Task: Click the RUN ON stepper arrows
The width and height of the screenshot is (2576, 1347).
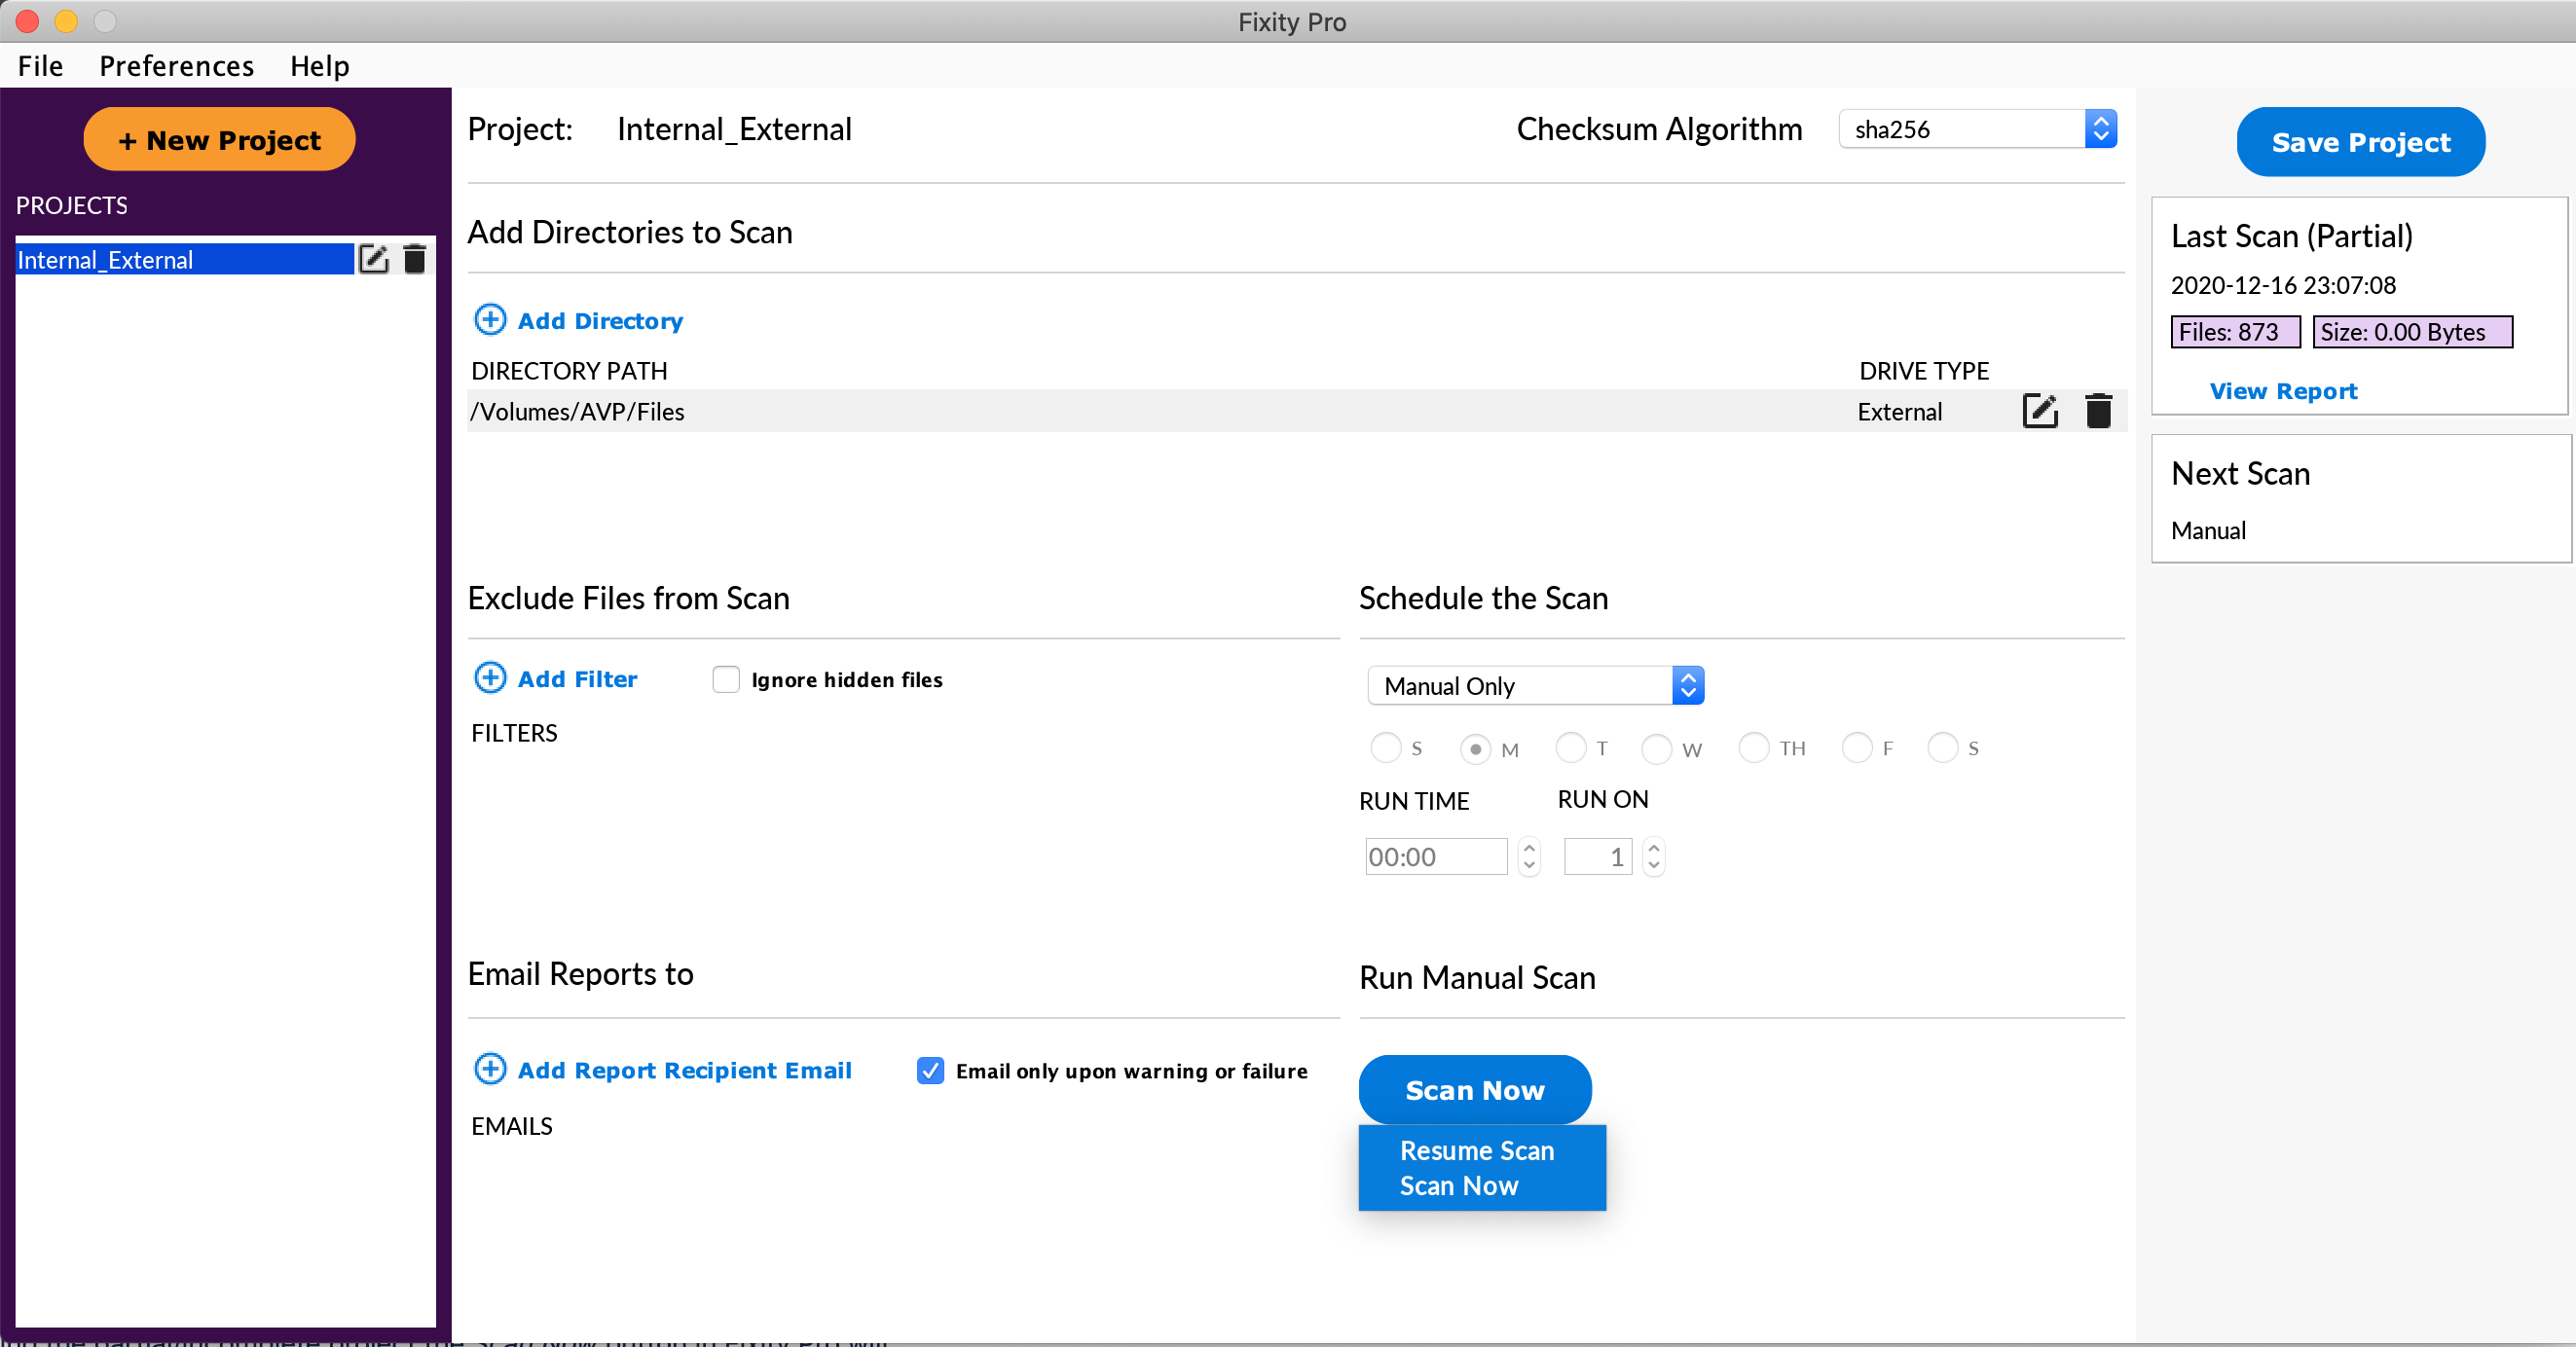Action: pyautogui.click(x=1653, y=857)
